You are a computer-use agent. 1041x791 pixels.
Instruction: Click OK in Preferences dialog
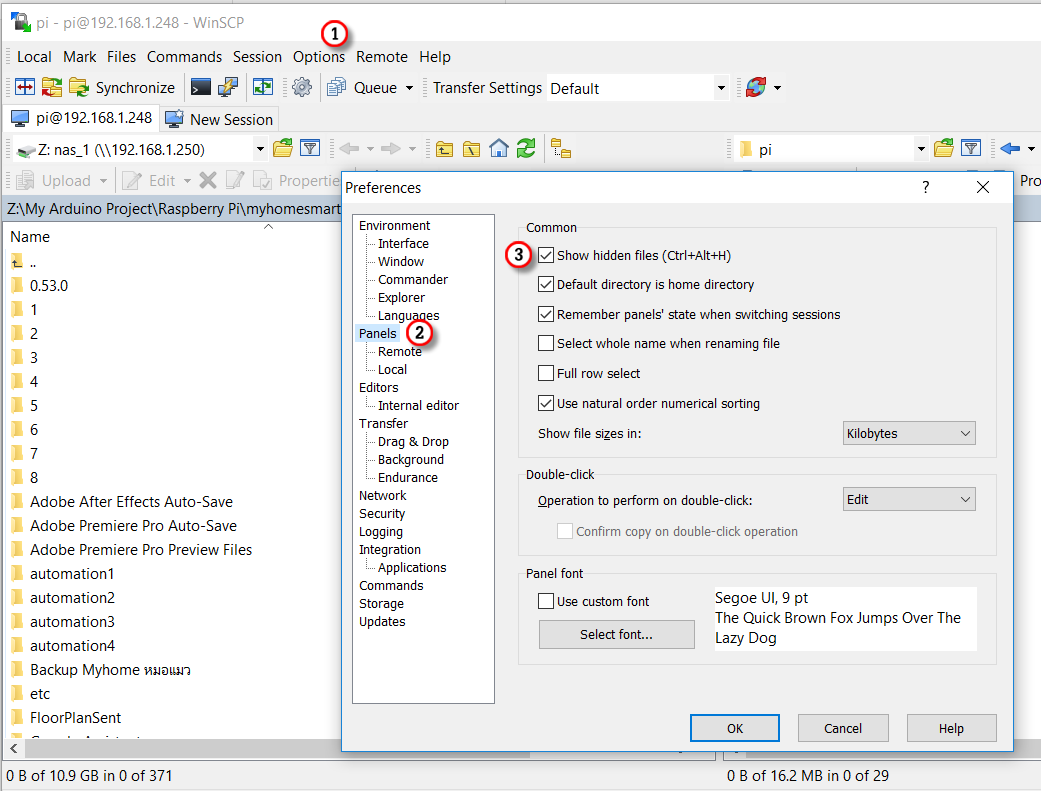735,729
